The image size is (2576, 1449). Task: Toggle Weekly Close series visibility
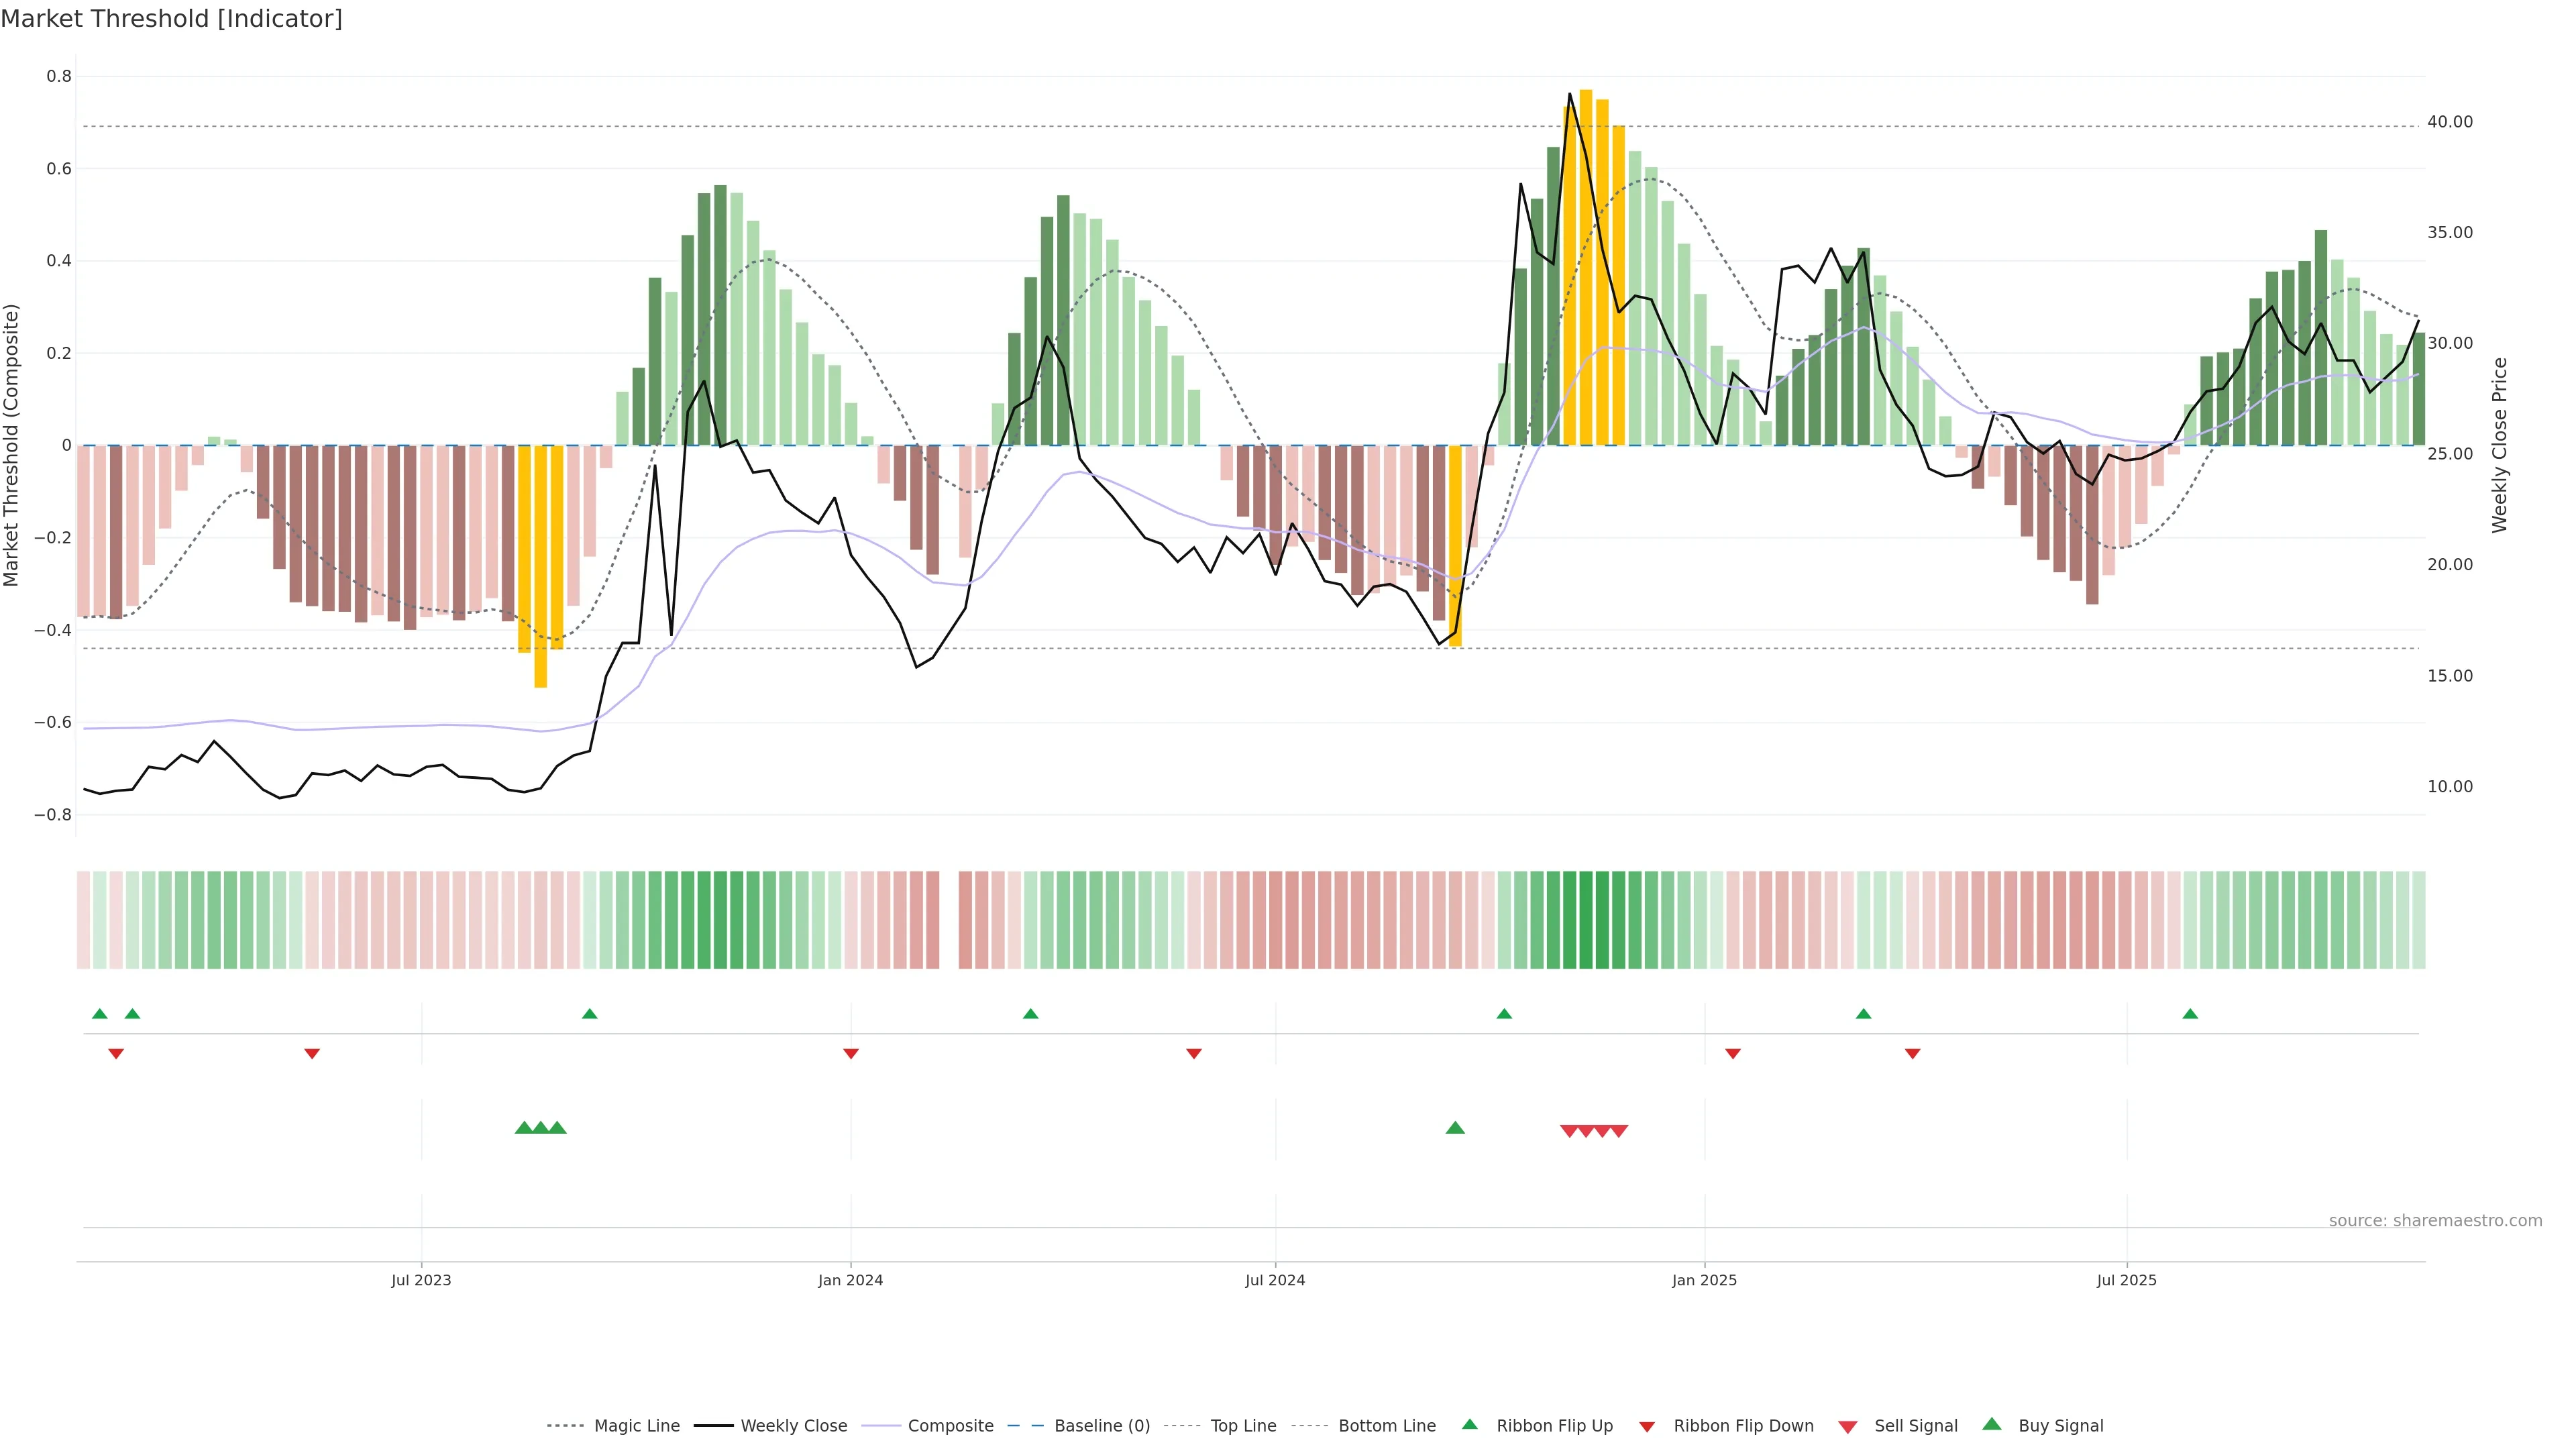click(x=793, y=1426)
